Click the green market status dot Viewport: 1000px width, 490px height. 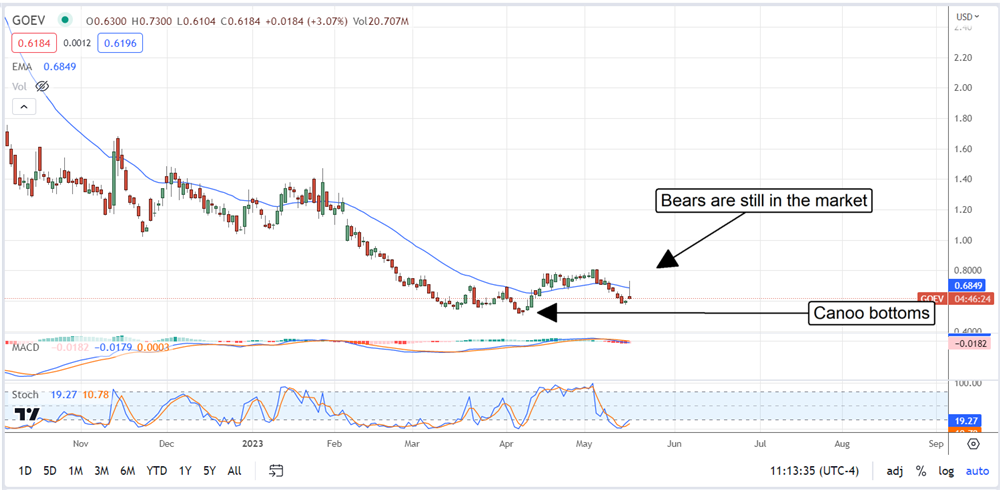[66, 19]
